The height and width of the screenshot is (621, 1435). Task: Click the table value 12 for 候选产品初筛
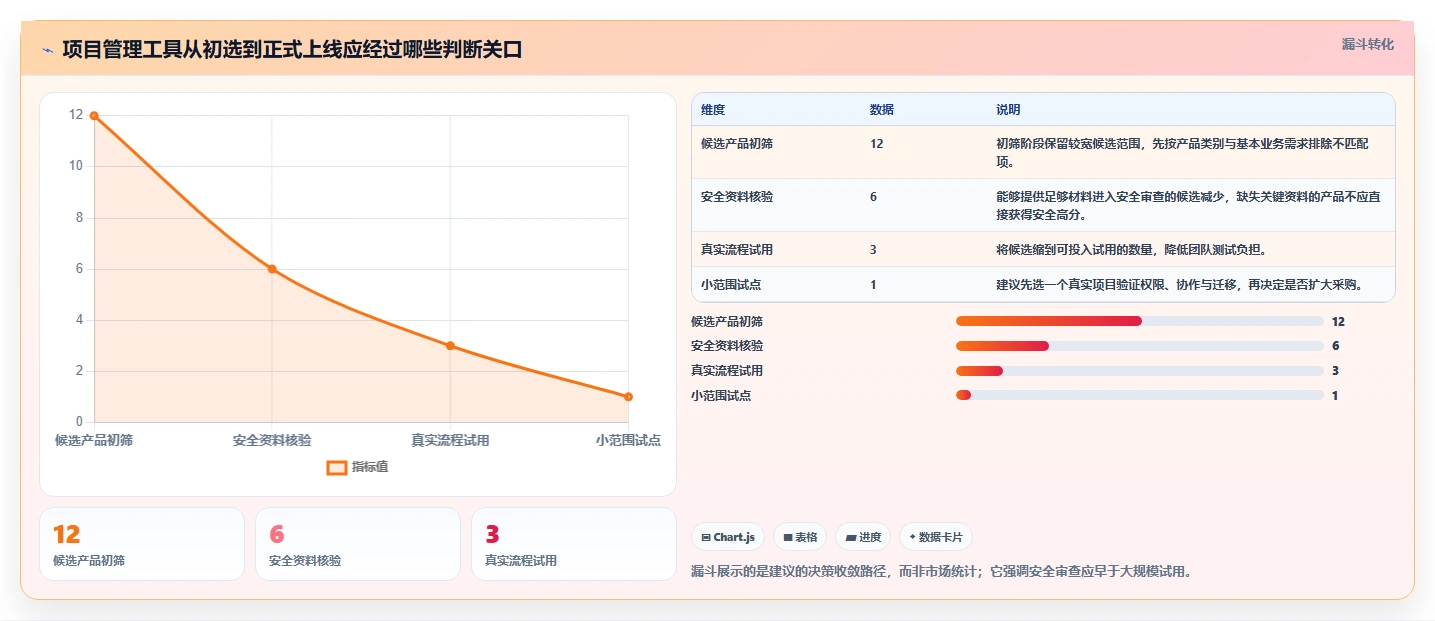(x=877, y=144)
